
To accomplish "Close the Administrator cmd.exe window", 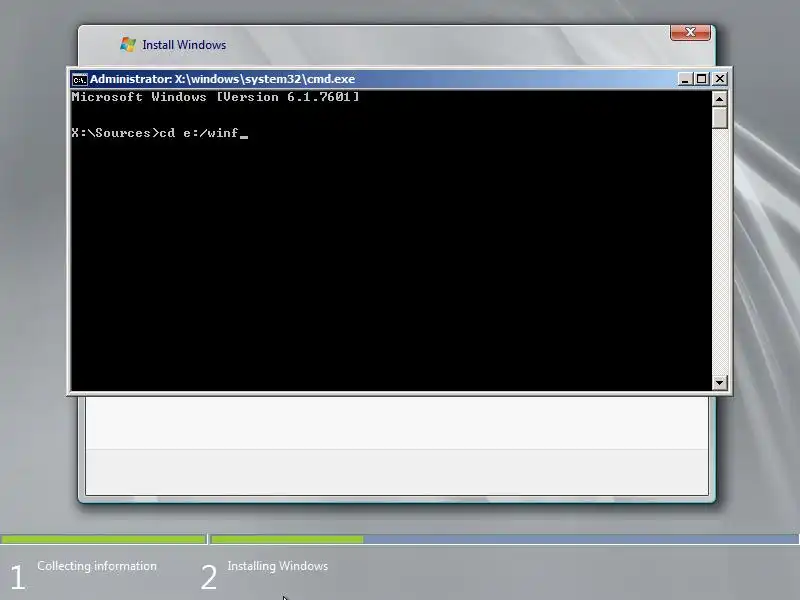I will (719, 79).
